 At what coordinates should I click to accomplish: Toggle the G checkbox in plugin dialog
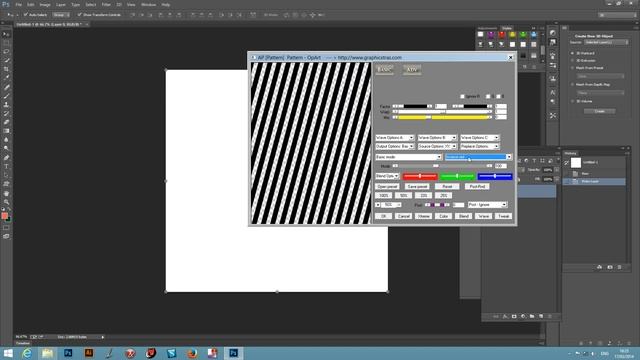coord(488,96)
